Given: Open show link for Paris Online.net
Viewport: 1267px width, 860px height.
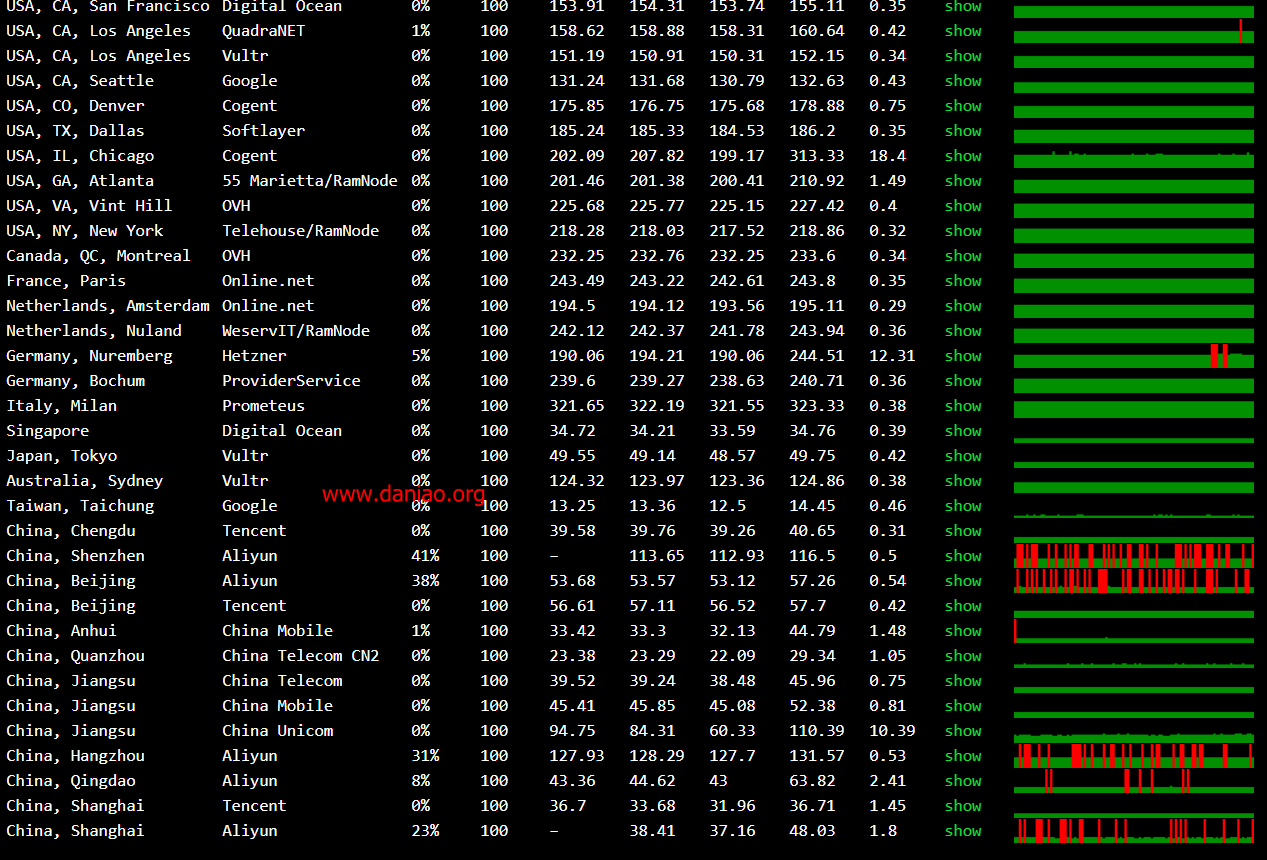Looking at the screenshot, I should click(x=963, y=281).
